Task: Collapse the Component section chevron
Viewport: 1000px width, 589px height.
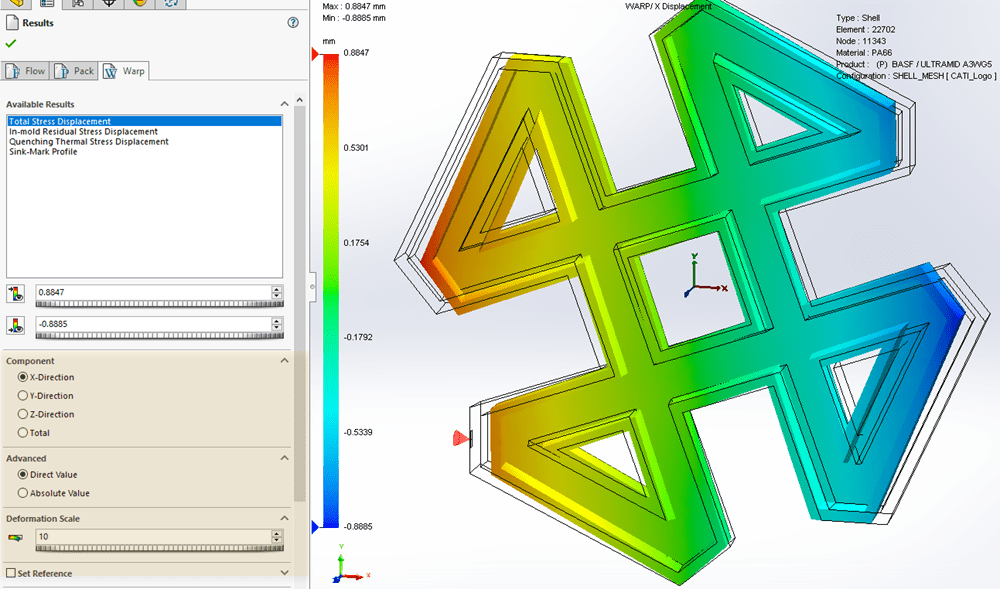Action: 284,361
